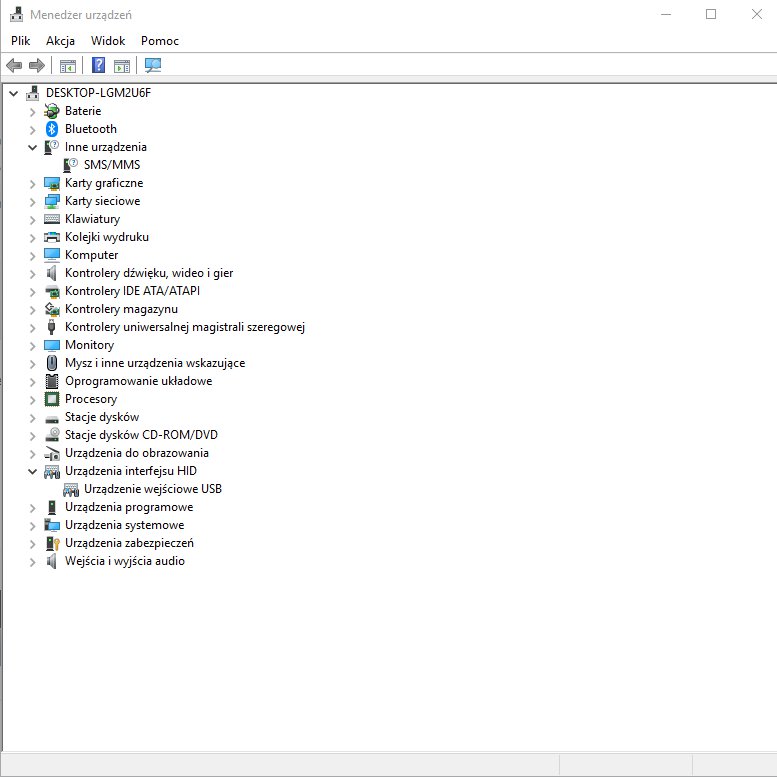Collapse the DESKTOP-LGM2U6F root node
This screenshot has width=777, height=777.
(x=13, y=93)
